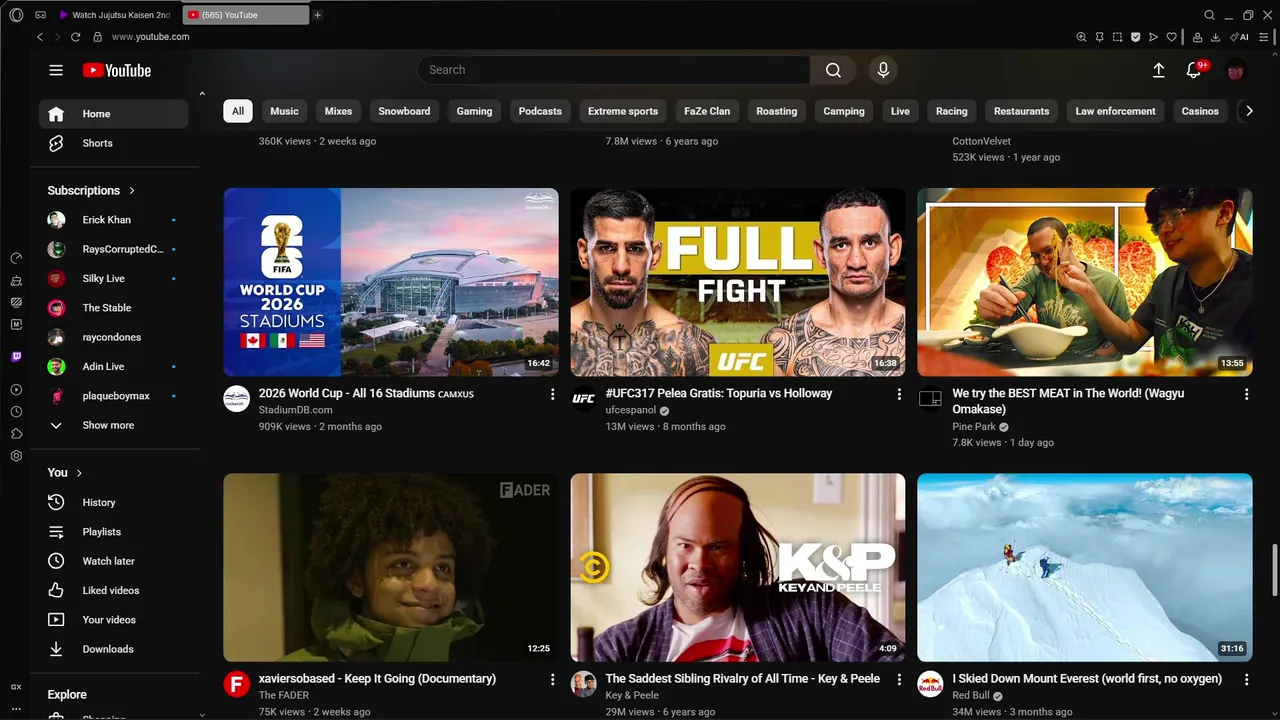Select the Music filter chip
The width and height of the screenshot is (1280, 720).
click(284, 111)
